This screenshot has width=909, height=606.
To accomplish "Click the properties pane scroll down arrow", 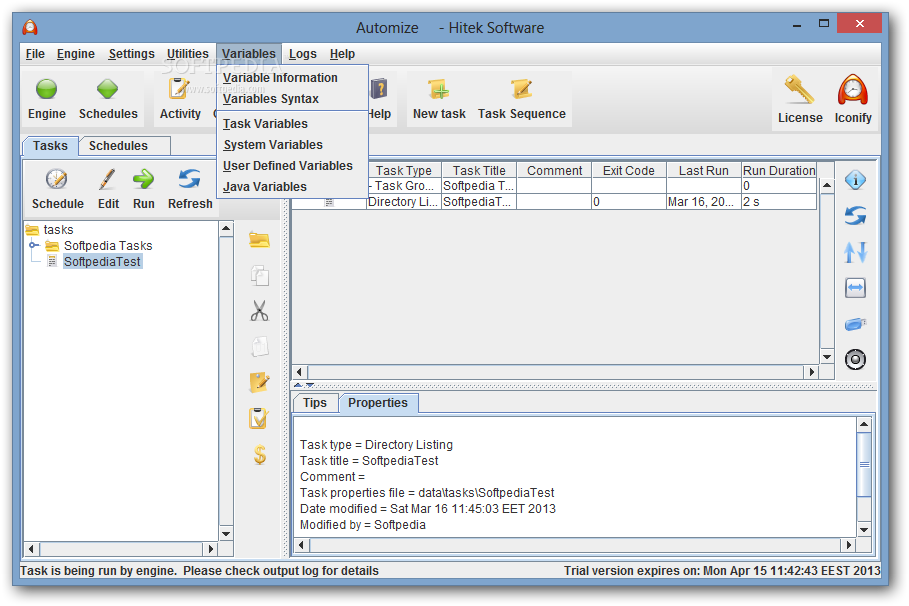I will point(864,529).
